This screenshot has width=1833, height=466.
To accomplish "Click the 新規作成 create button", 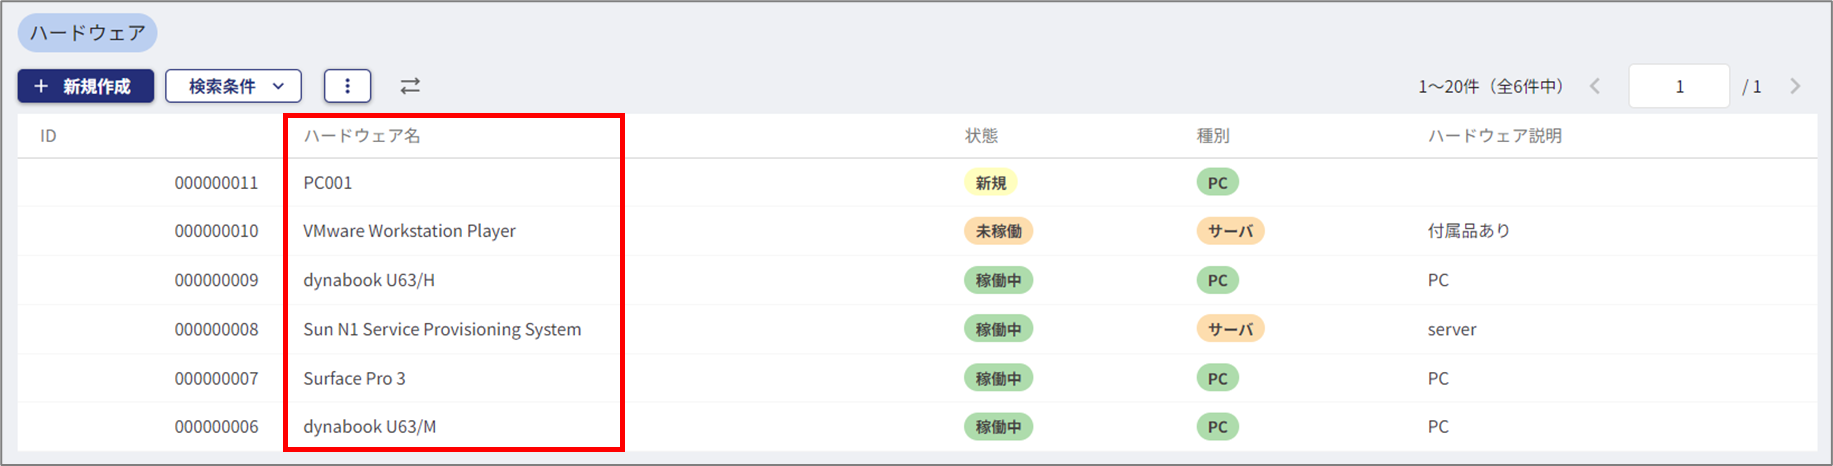I will click(x=86, y=86).
